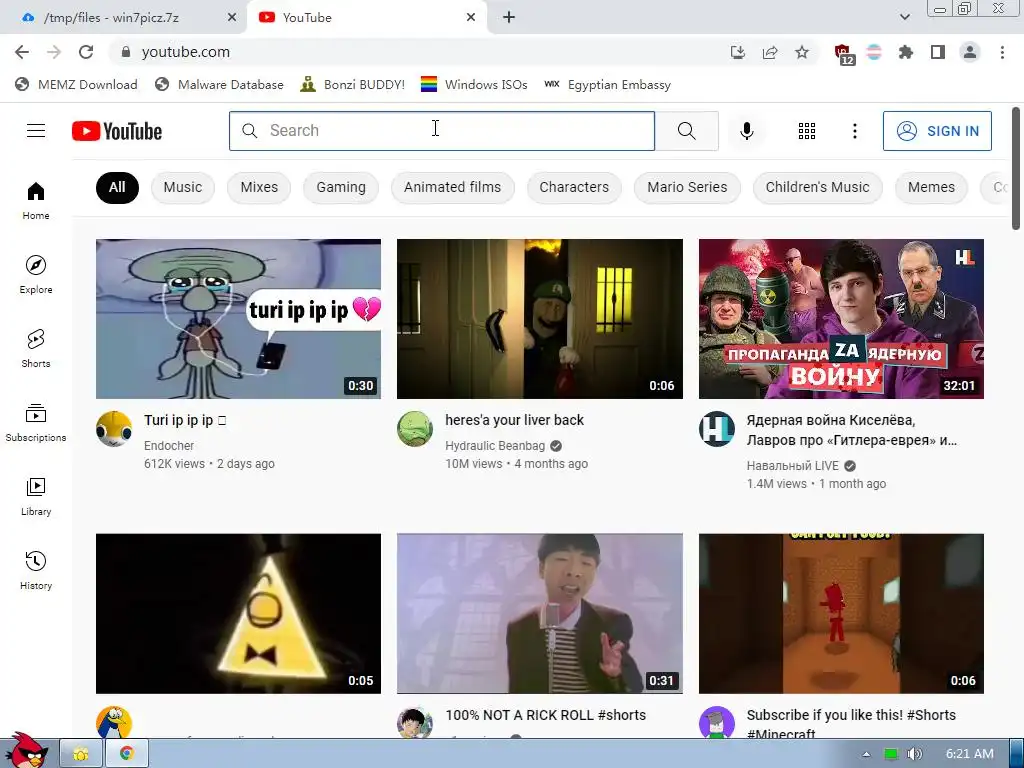Click the taskbar volume speaker icon
The height and width of the screenshot is (768, 1024).
(x=914, y=754)
